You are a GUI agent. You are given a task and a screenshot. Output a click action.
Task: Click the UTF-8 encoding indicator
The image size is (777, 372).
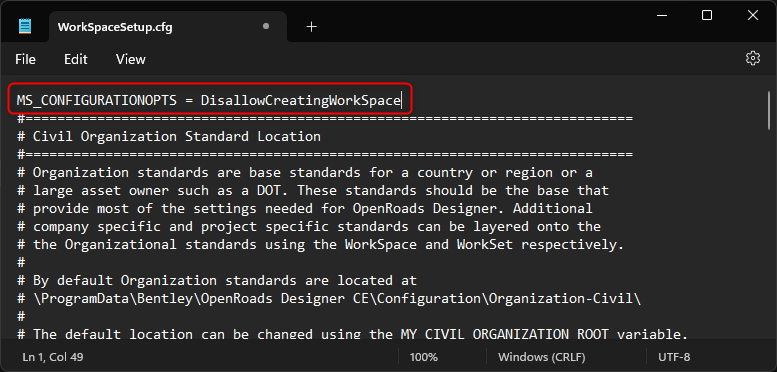674,357
